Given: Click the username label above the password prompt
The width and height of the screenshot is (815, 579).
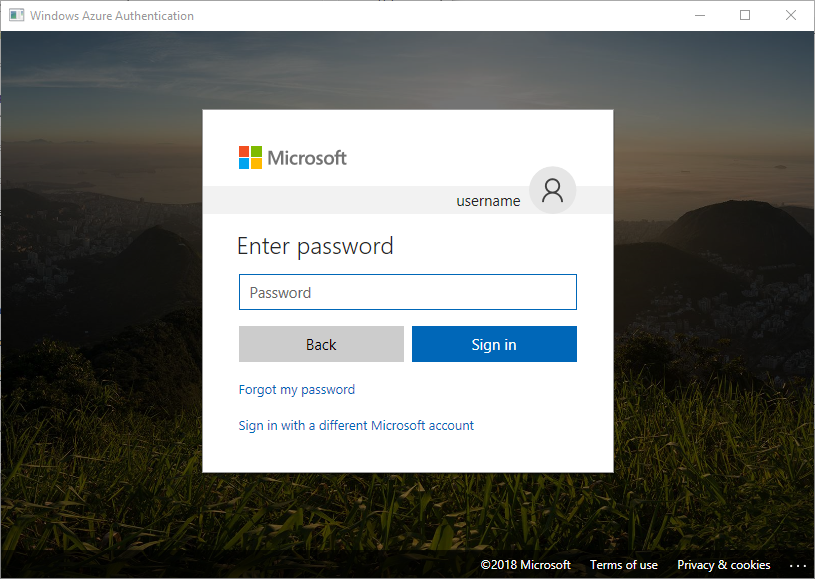Looking at the screenshot, I should (488, 200).
